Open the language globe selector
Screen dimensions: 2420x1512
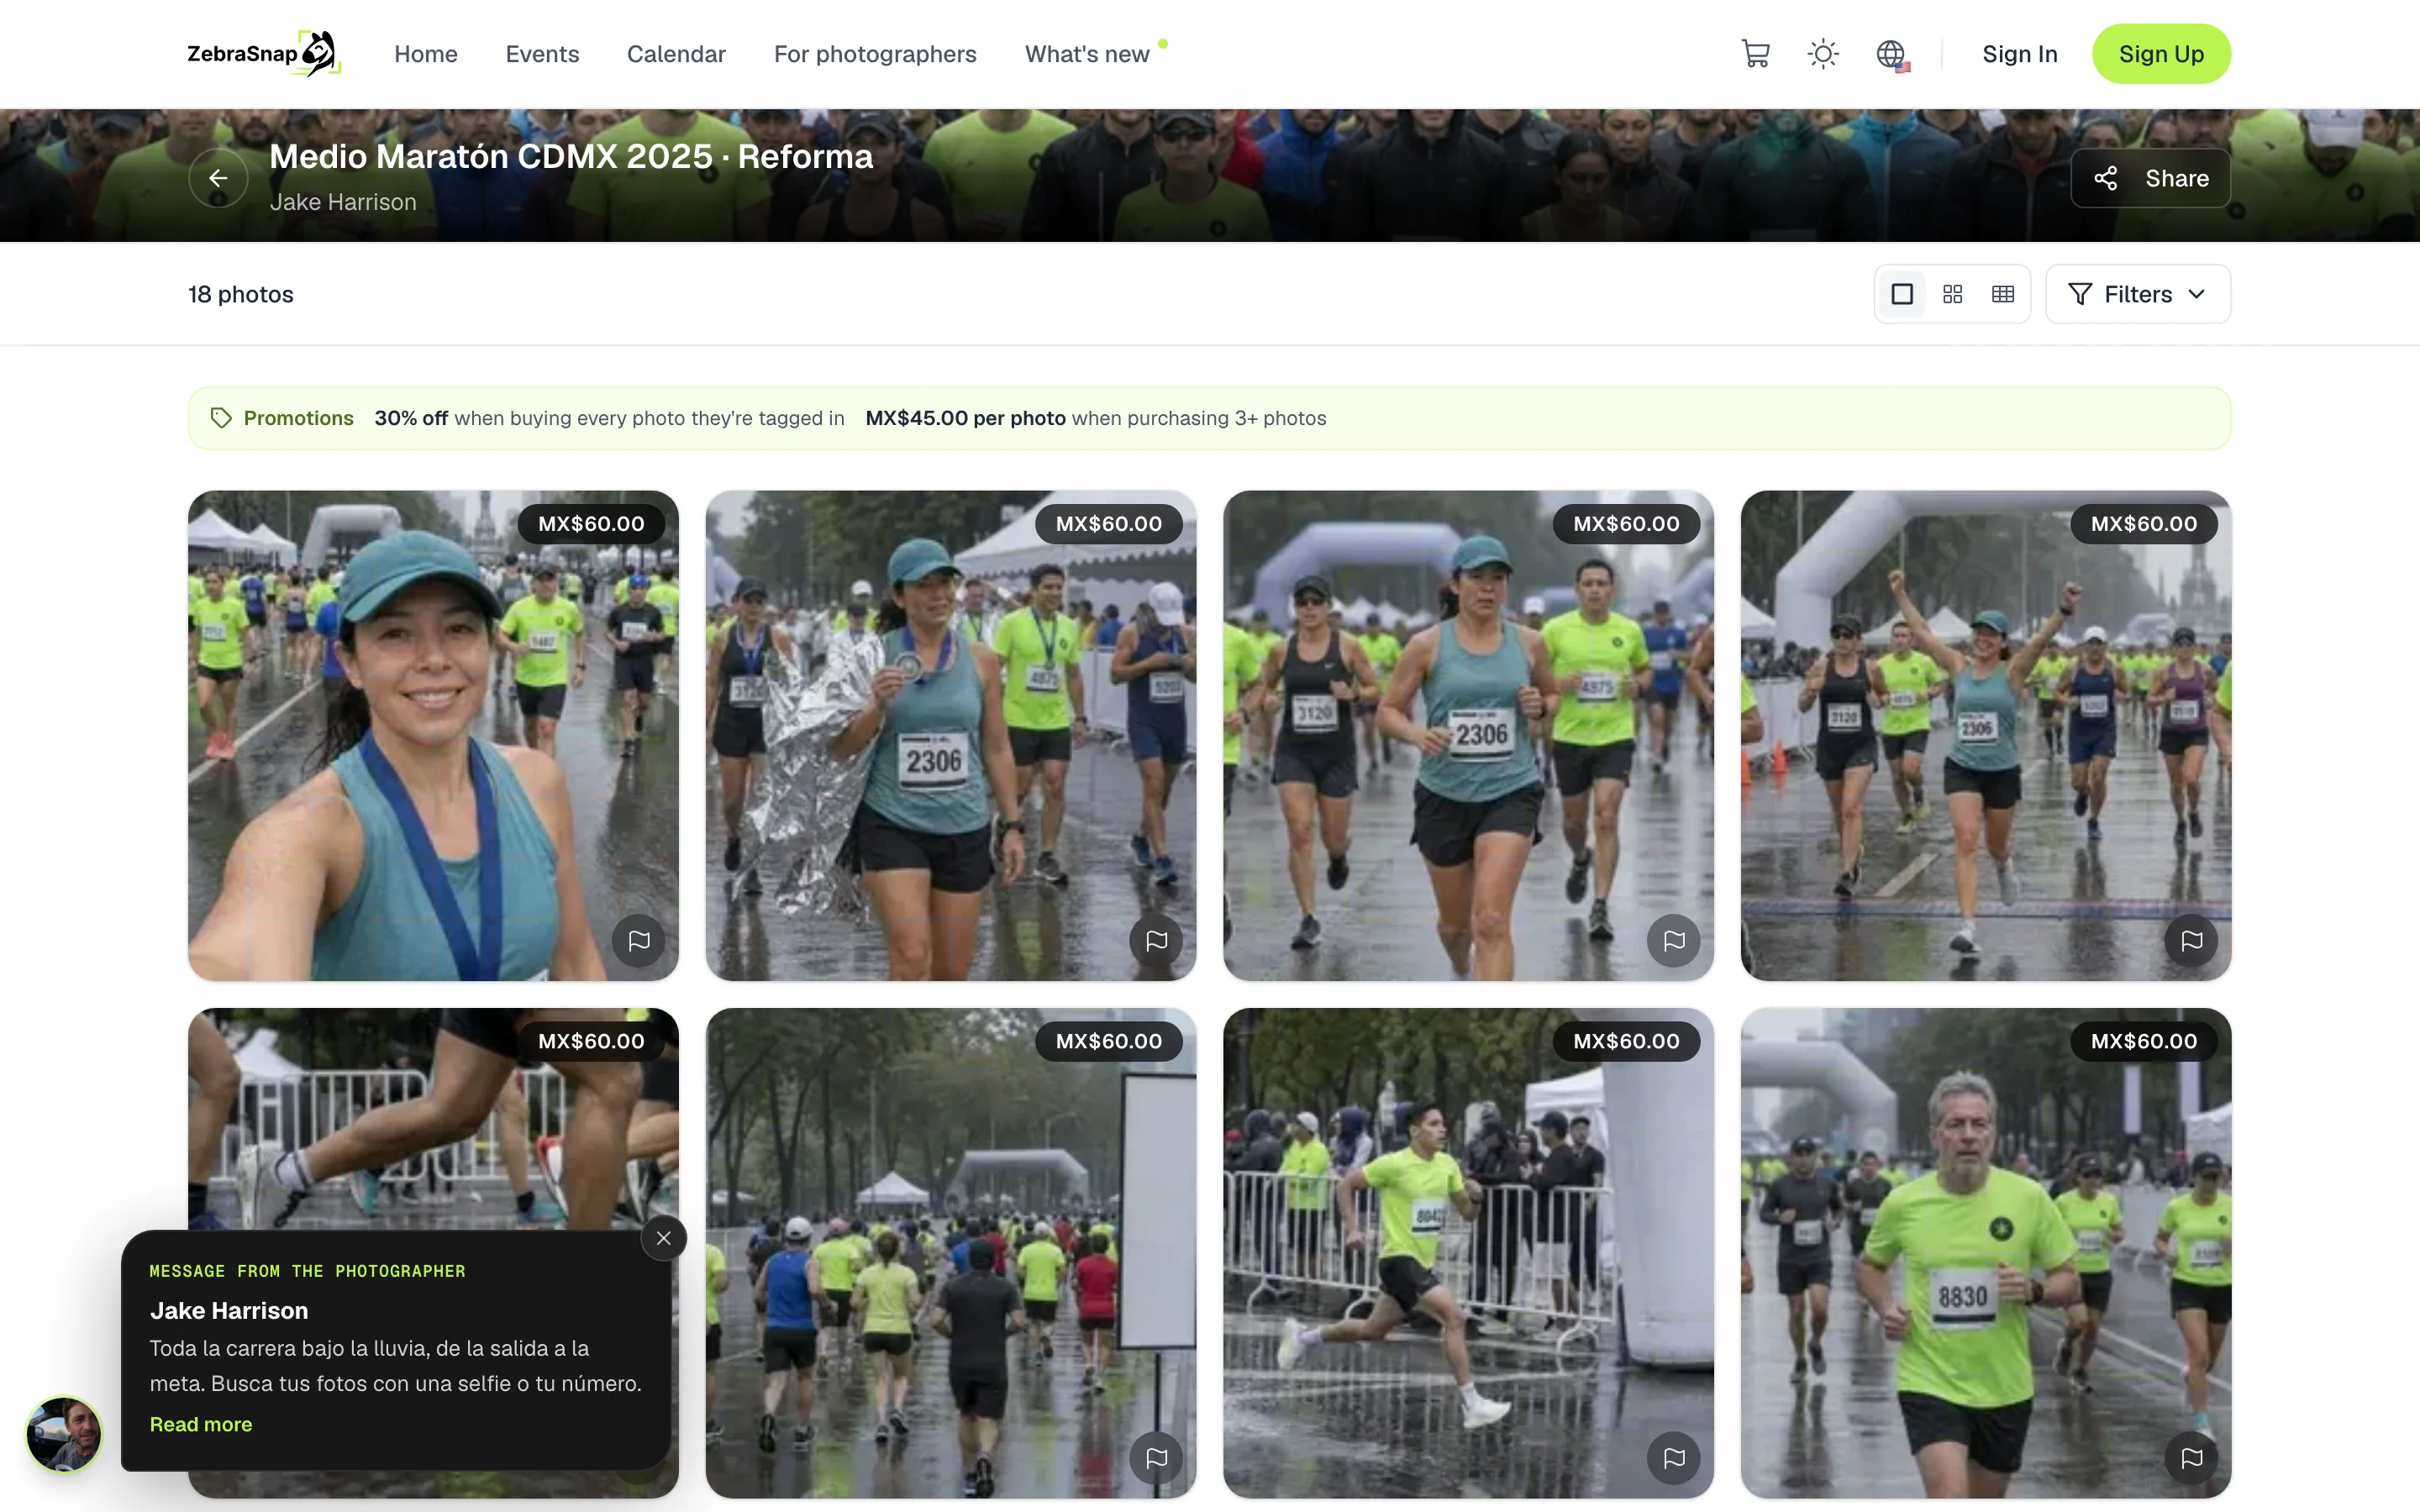(x=1891, y=54)
